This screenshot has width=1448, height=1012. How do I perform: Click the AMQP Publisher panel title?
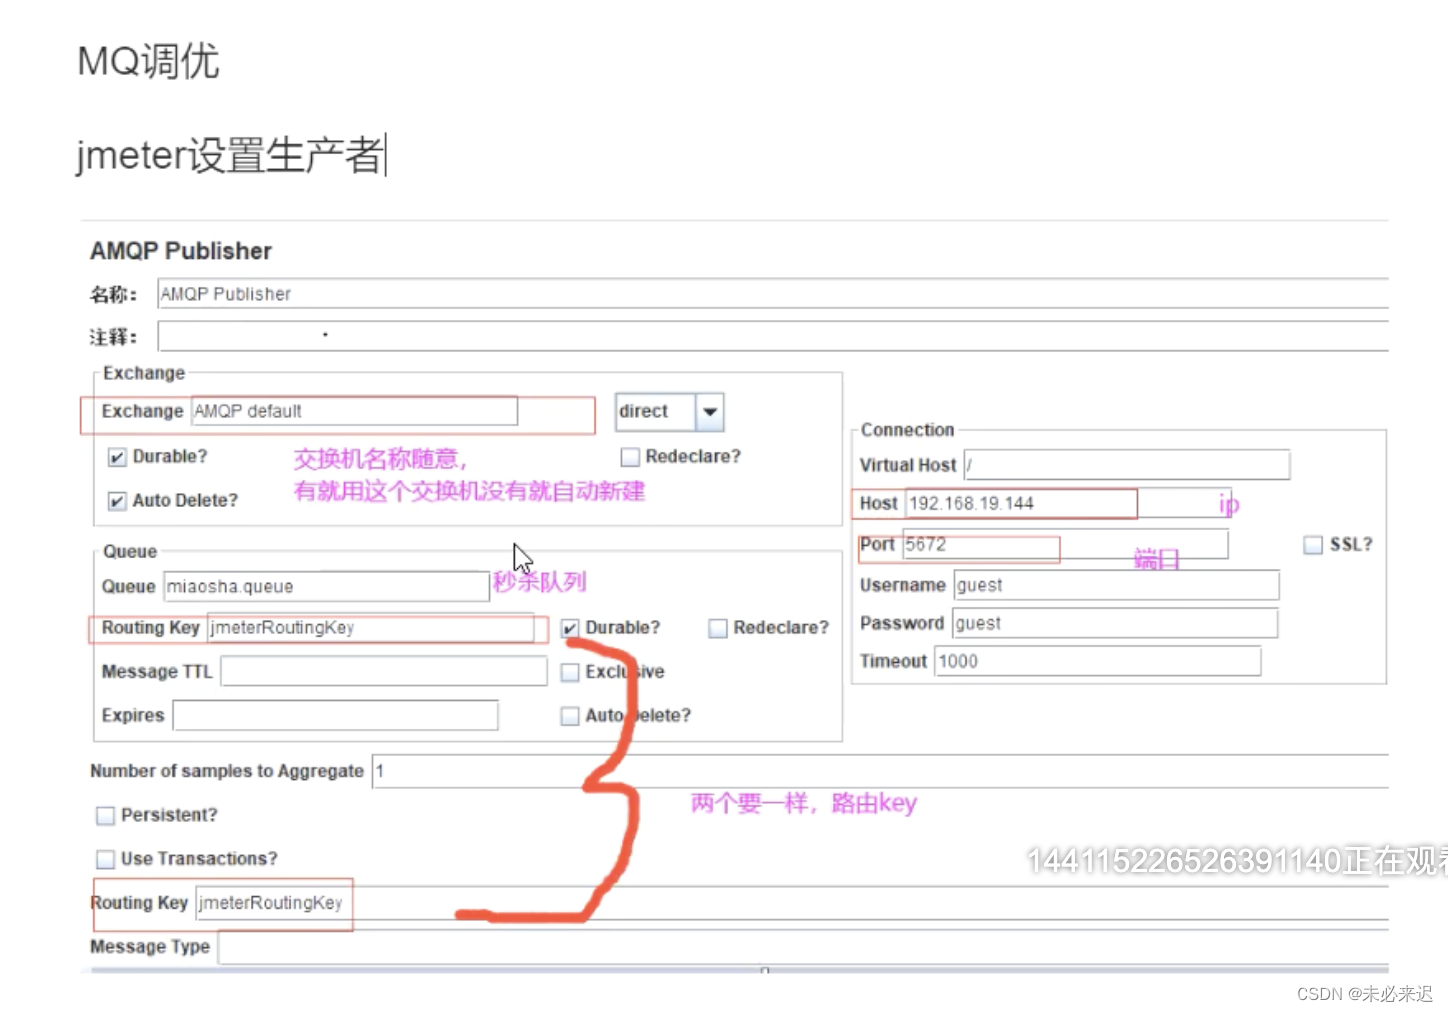(x=181, y=251)
